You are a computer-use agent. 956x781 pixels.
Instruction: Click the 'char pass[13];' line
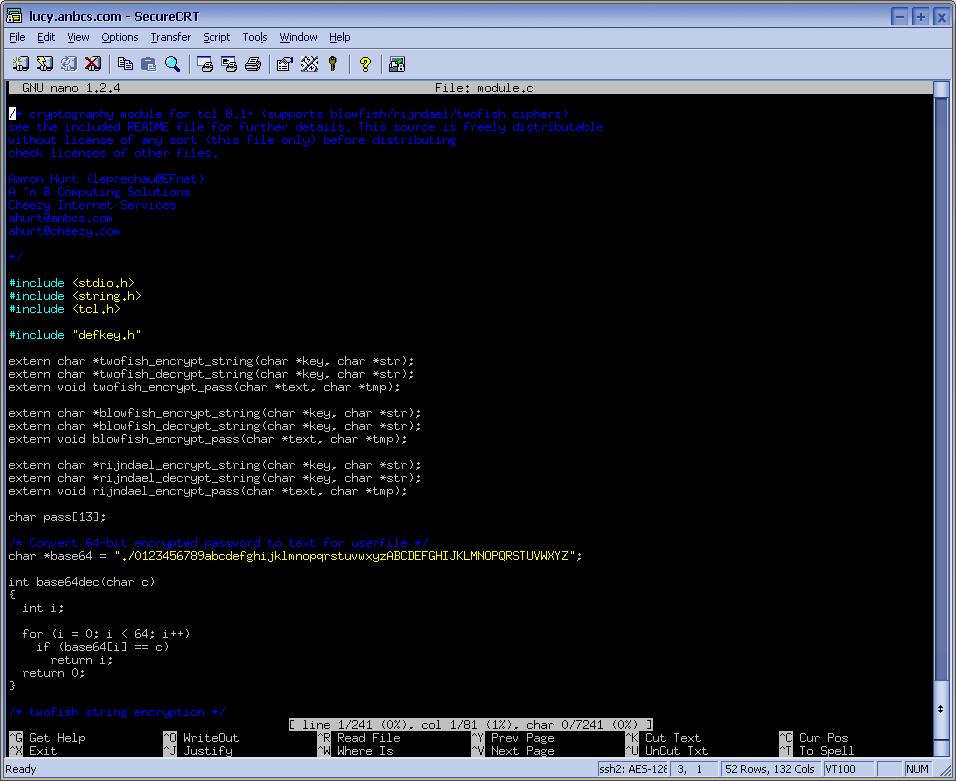(x=57, y=517)
